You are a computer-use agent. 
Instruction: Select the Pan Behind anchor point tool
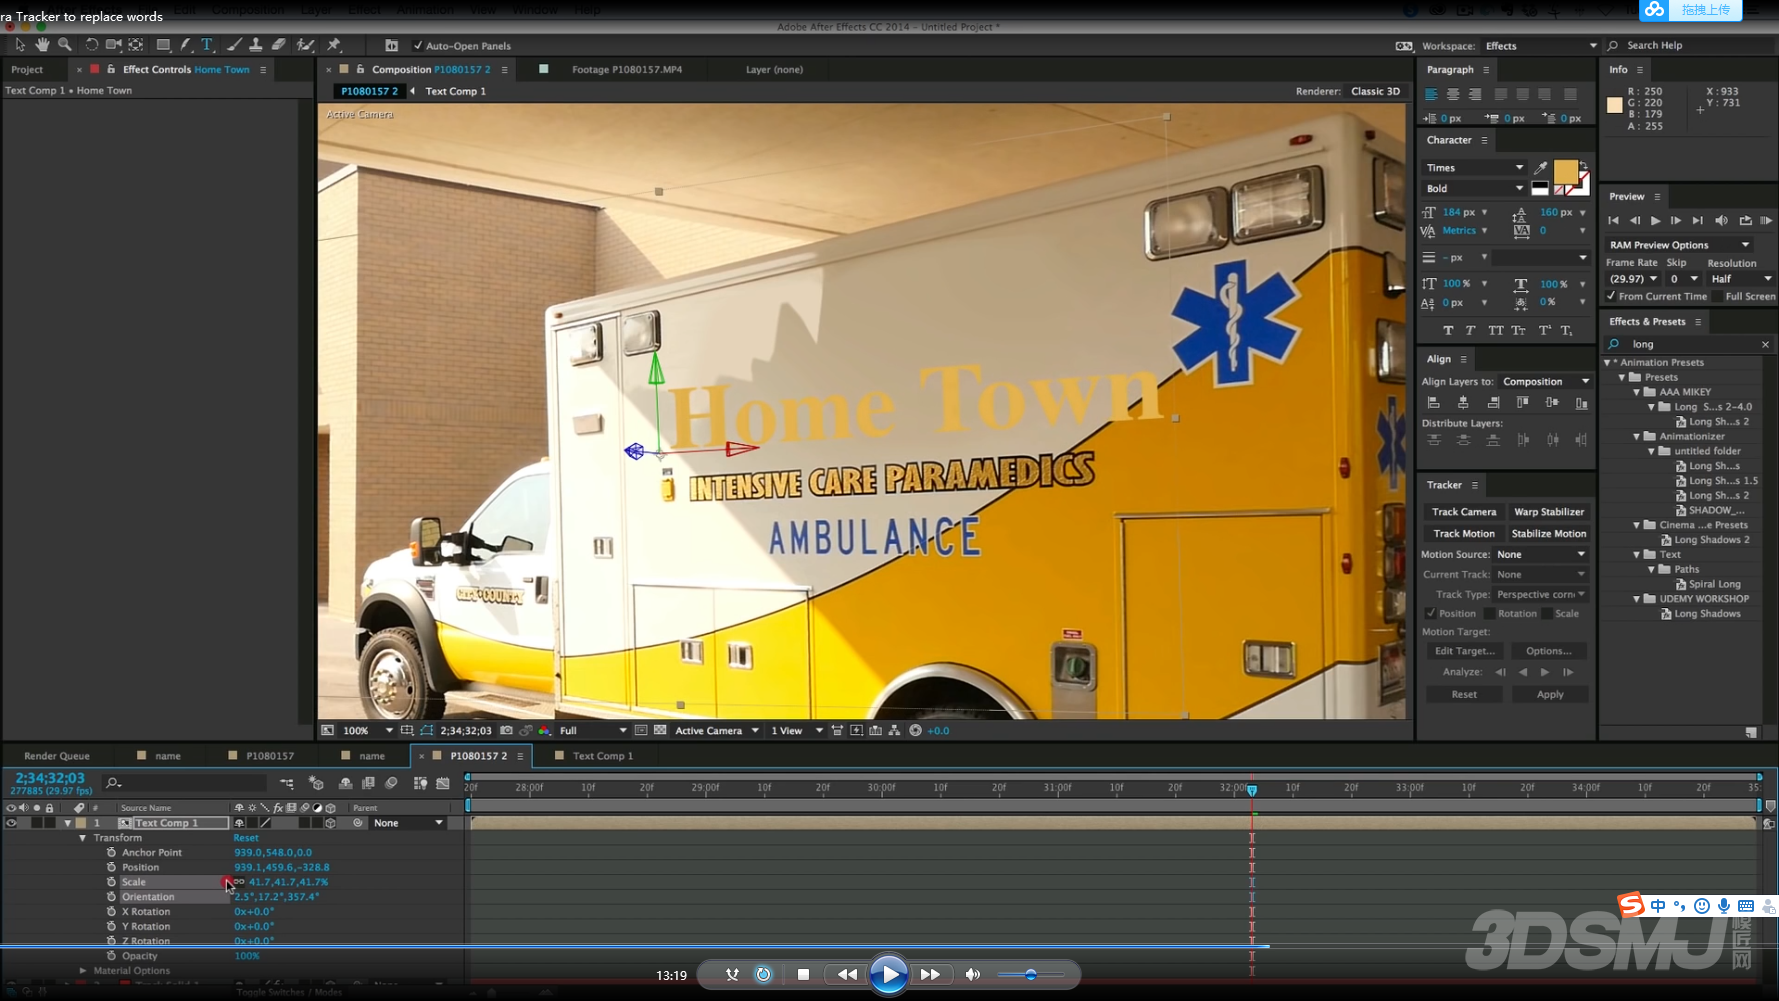[136, 45]
